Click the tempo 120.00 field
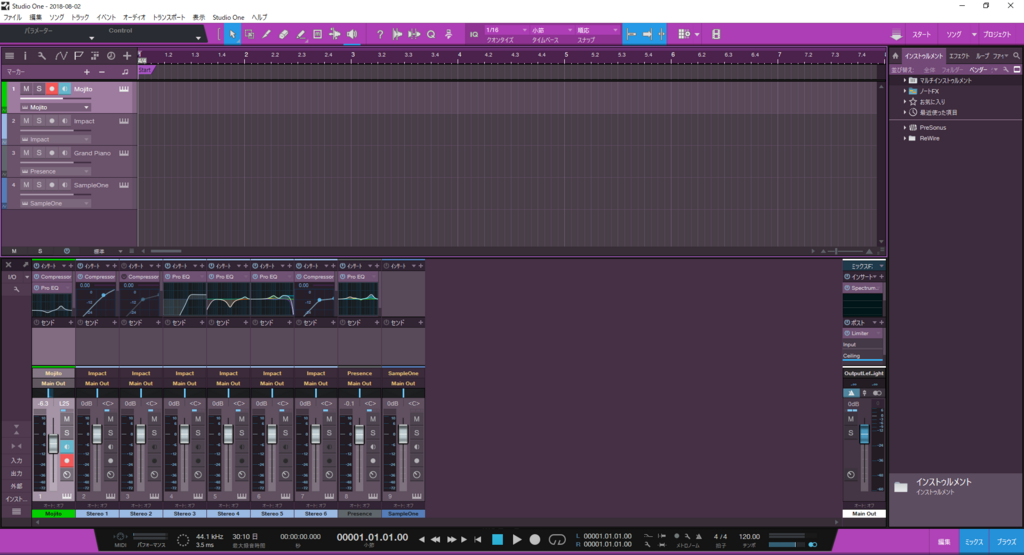 pyautogui.click(x=749, y=537)
